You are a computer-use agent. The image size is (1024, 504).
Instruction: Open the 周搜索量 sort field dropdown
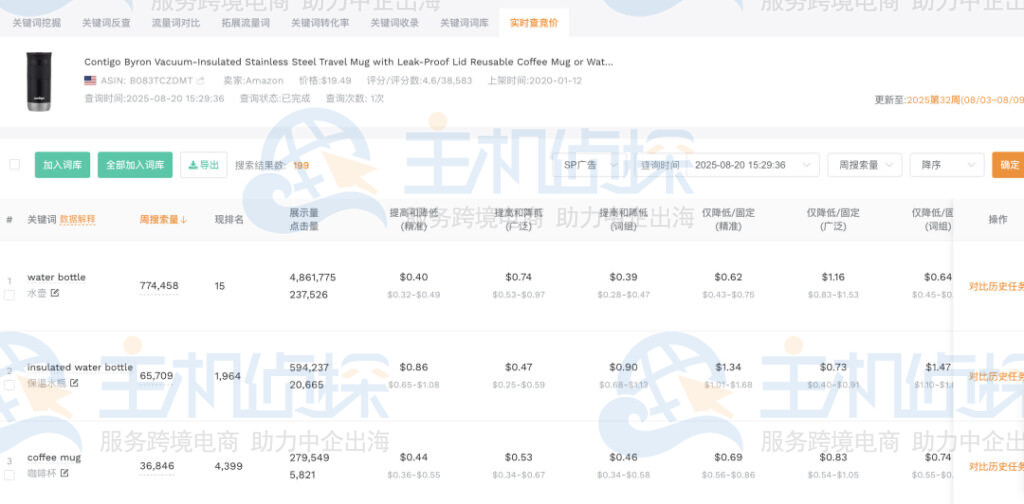coord(865,165)
